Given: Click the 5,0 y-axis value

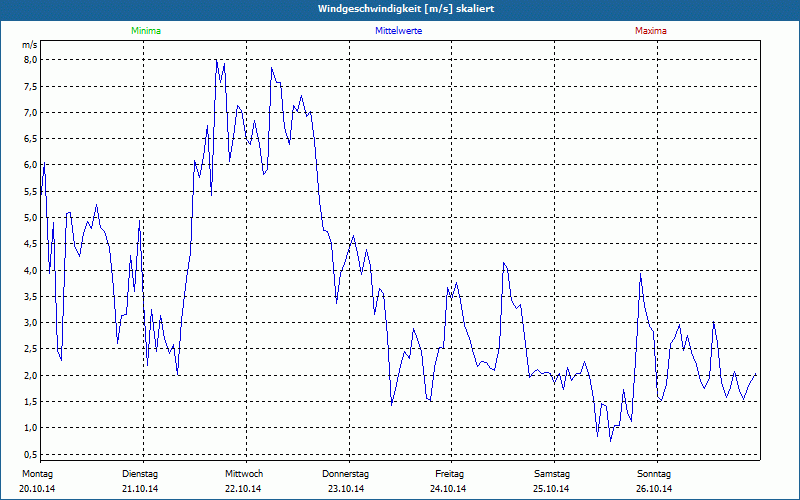Looking at the screenshot, I should pyautogui.click(x=31, y=217).
